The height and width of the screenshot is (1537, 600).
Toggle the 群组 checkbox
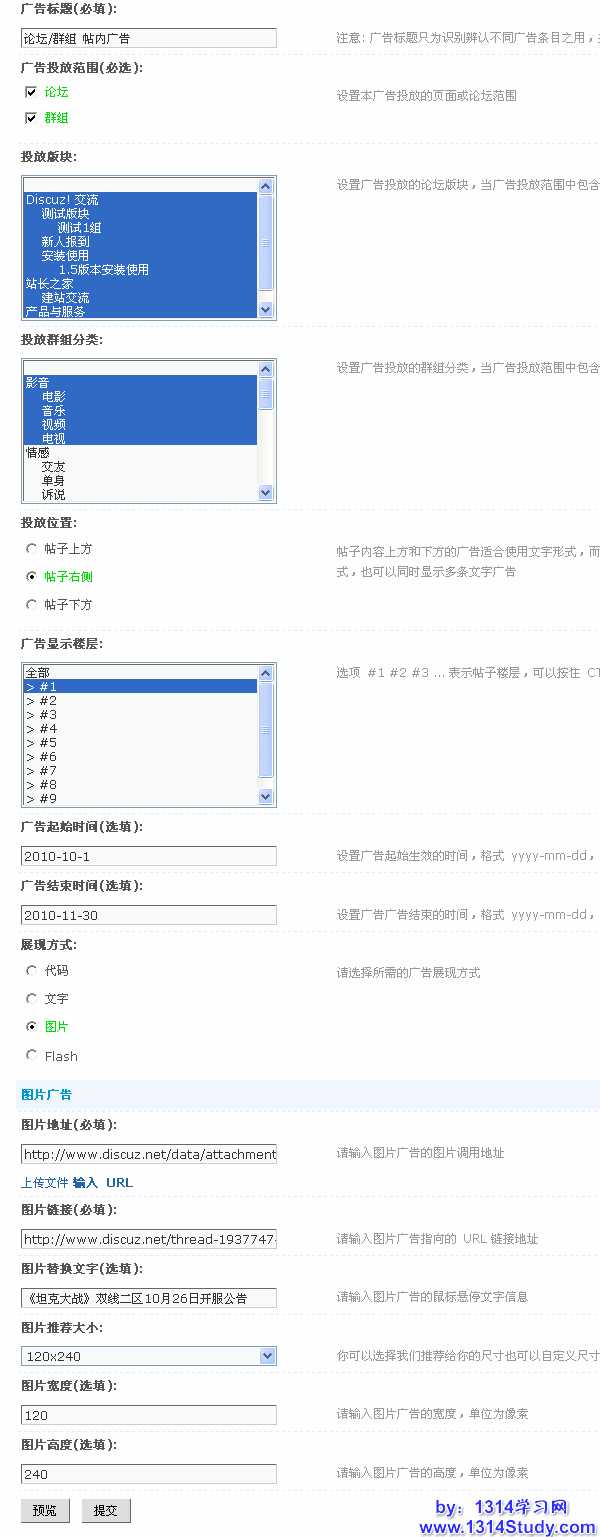[x=31, y=118]
